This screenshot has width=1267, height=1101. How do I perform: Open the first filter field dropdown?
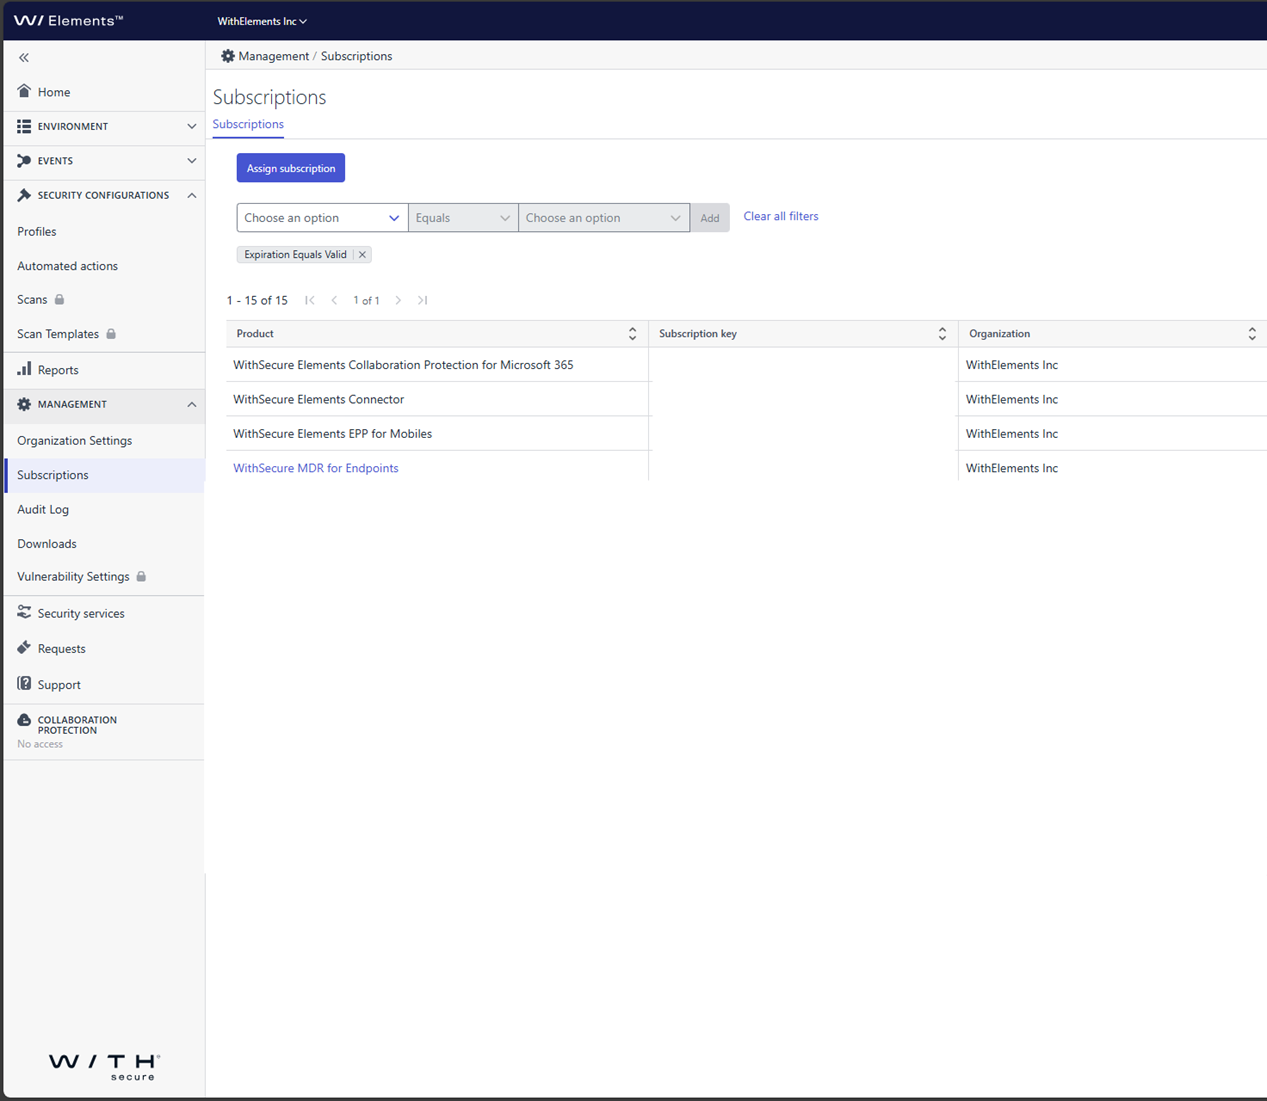(x=322, y=218)
